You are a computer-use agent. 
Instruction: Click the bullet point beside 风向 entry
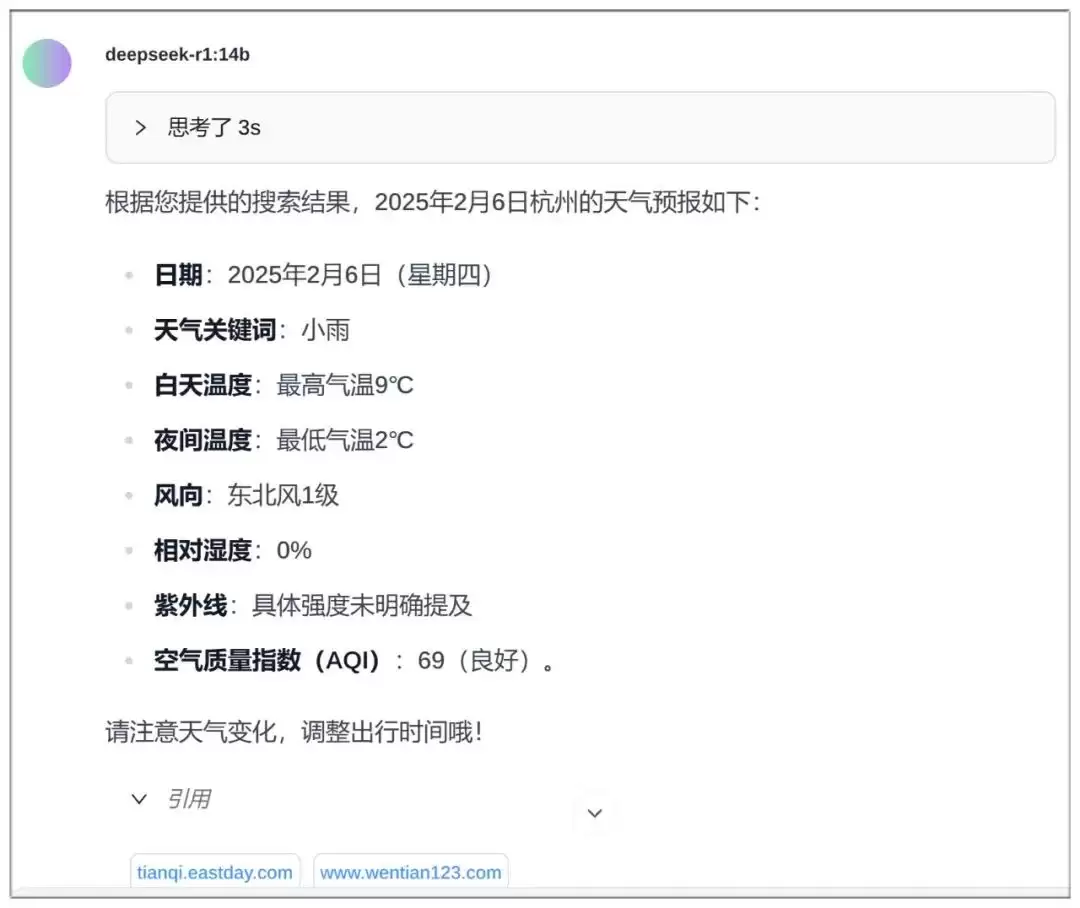tap(128, 495)
